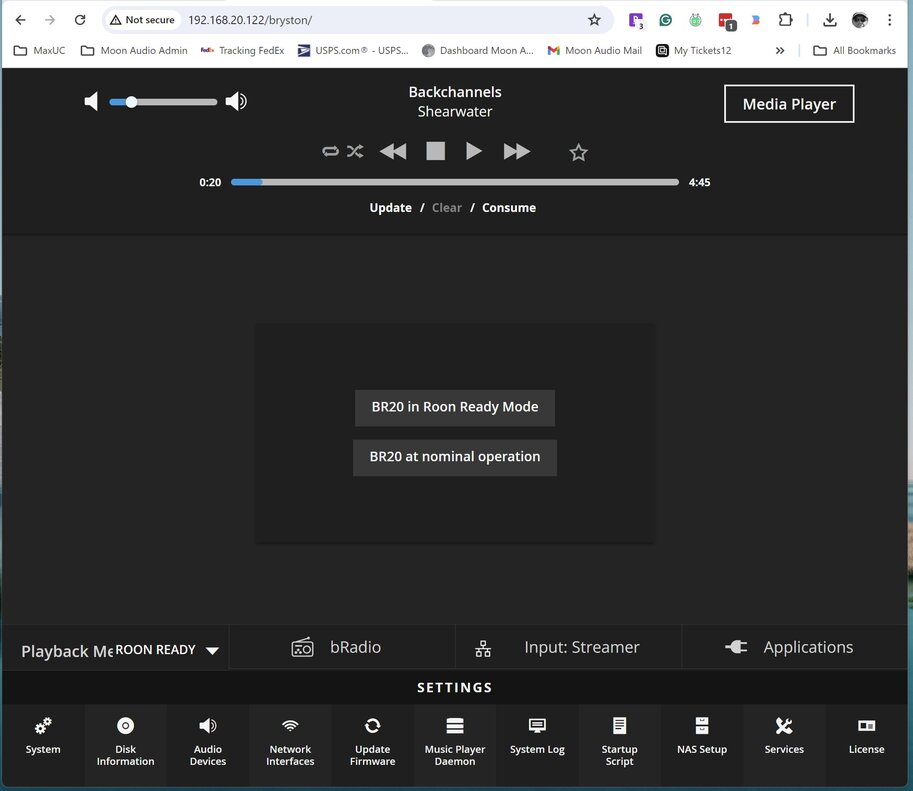This screenshot has width=913, height=791.
Task: Open the Media Player view
Action: pos(789,104)
